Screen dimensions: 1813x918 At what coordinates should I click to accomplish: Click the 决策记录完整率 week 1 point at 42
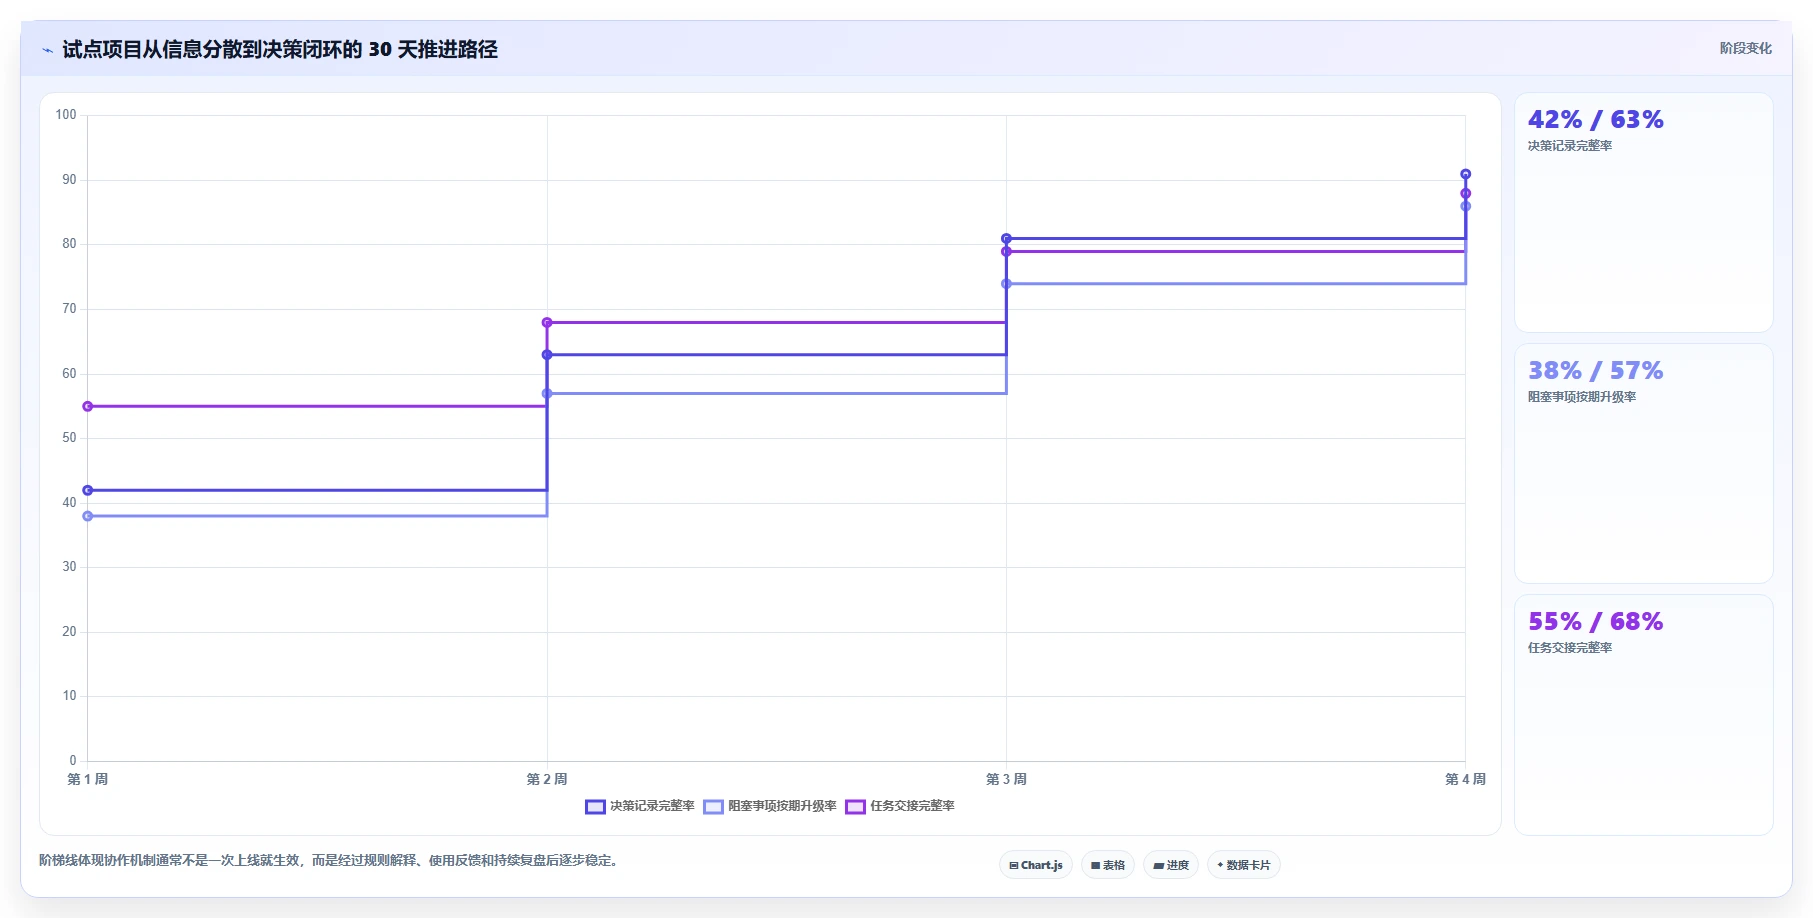click(x=88, y=490)
